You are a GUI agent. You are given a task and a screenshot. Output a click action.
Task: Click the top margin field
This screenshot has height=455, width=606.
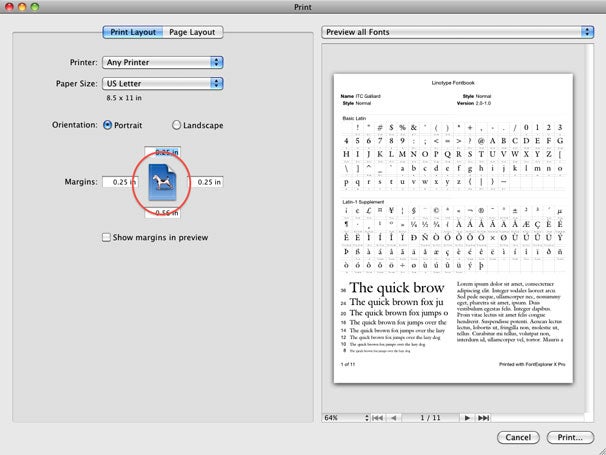point(162,152)
